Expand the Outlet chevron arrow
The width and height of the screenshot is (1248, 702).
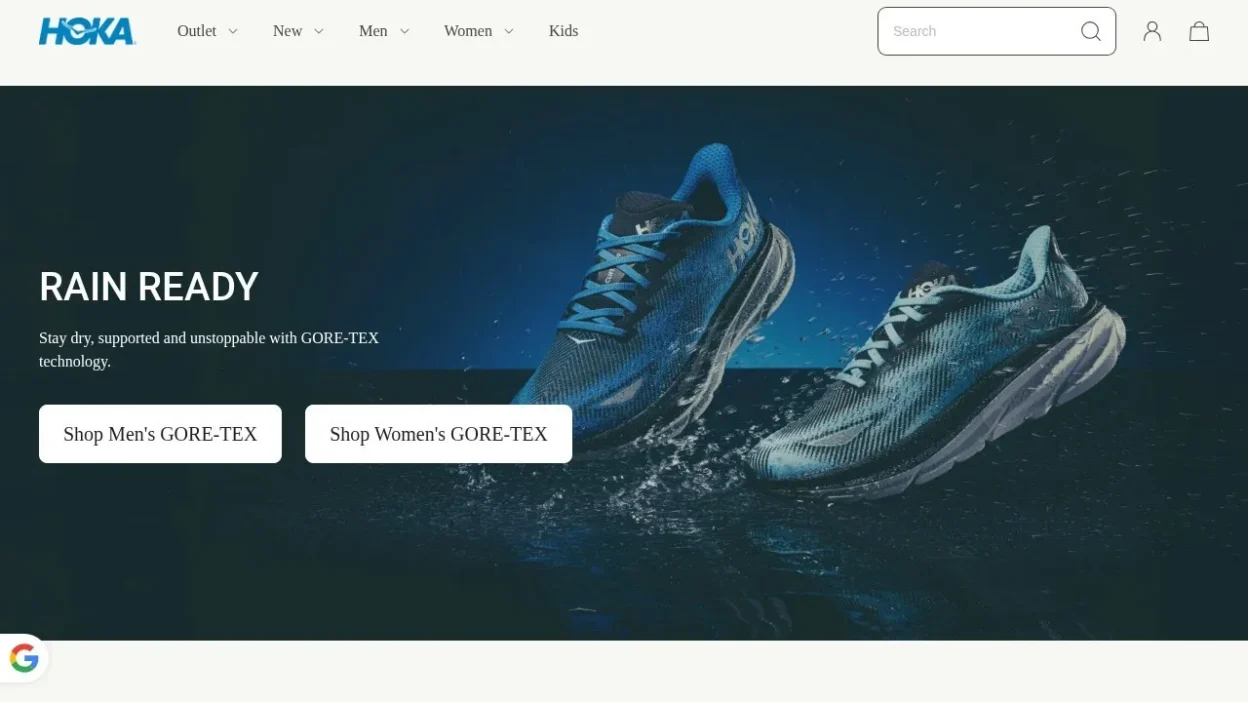(233, 31)
